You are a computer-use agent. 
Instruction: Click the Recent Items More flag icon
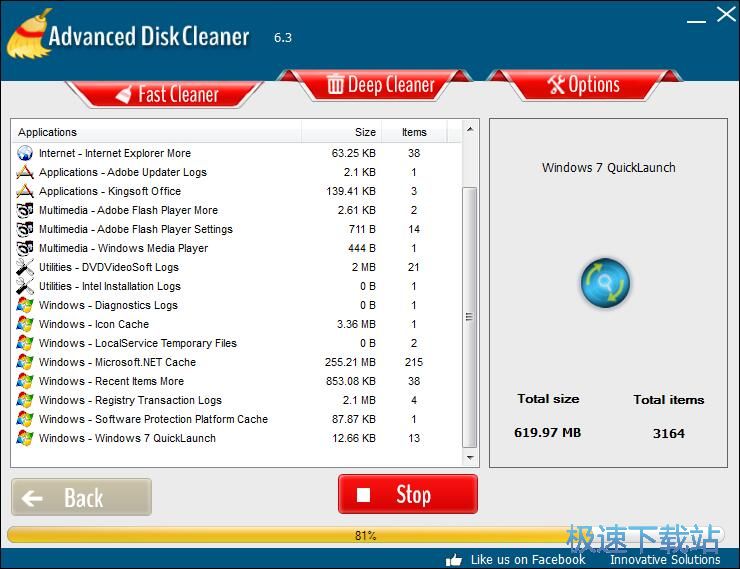[x=25, y=381]
